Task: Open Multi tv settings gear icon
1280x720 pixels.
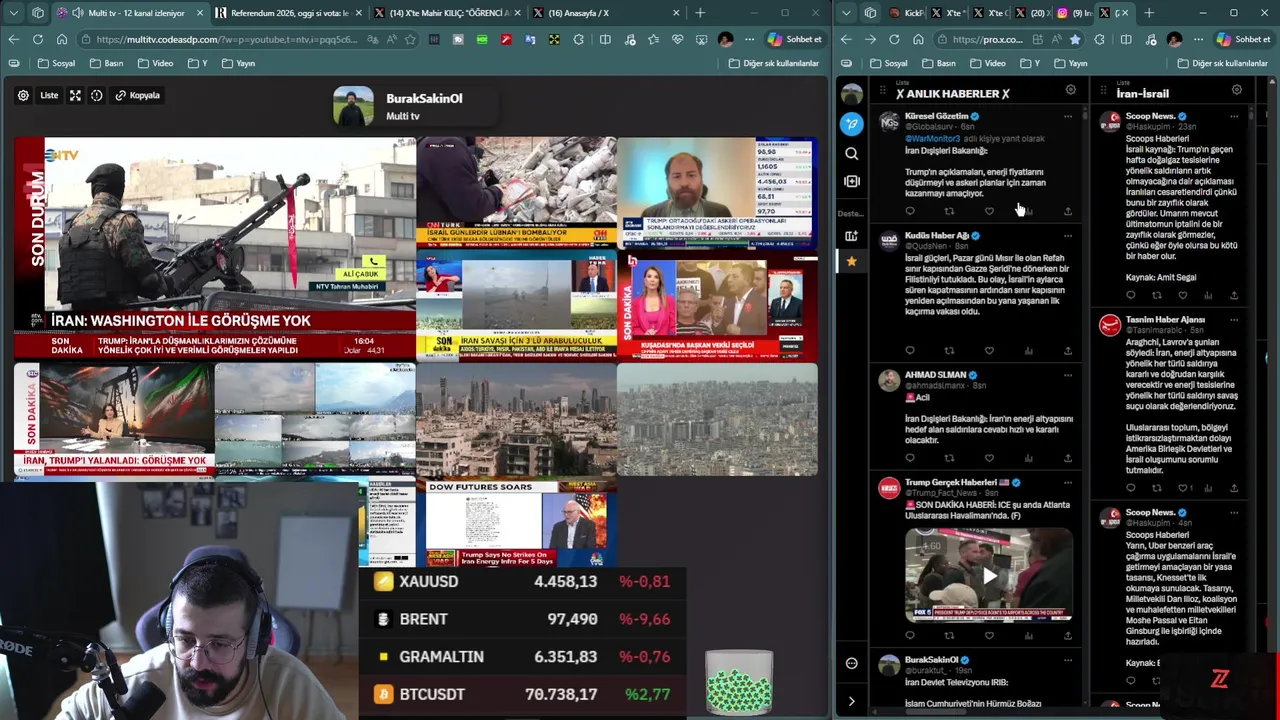Action: pos(23,95)
